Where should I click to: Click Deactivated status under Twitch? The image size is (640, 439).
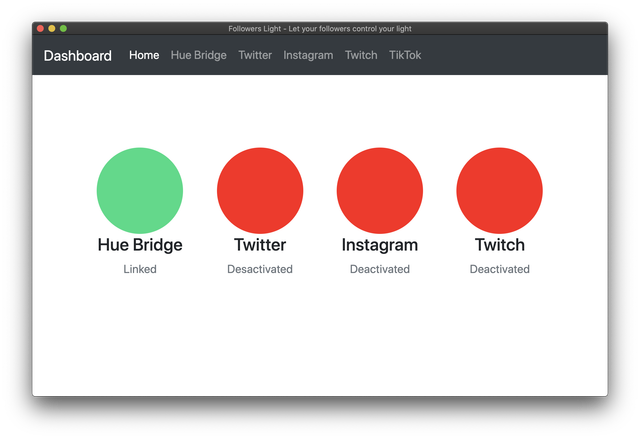coord(500,269)
